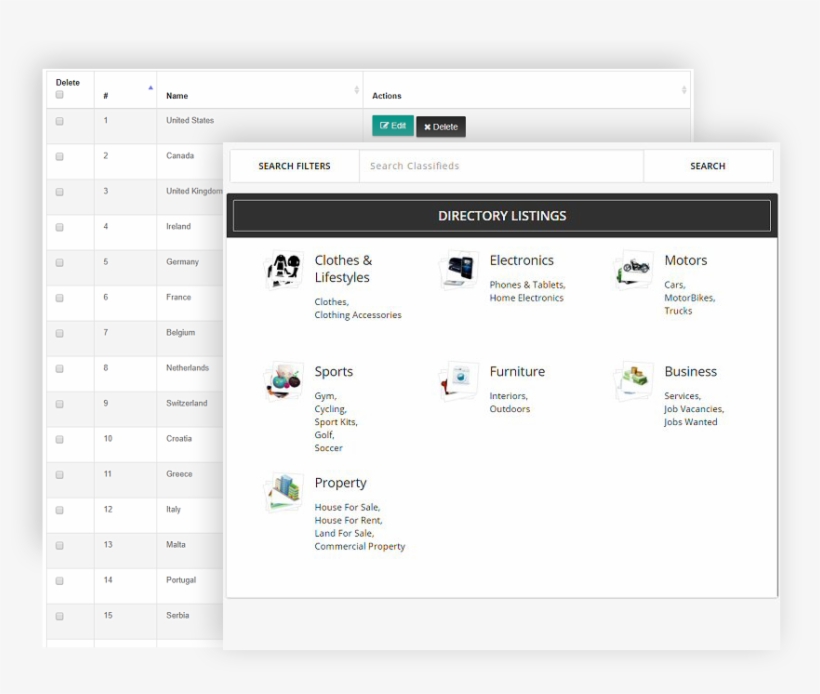This screenshot has height=694, width=820.
Task: Toggle sorting on the Name column
Action: click(355, 89)
